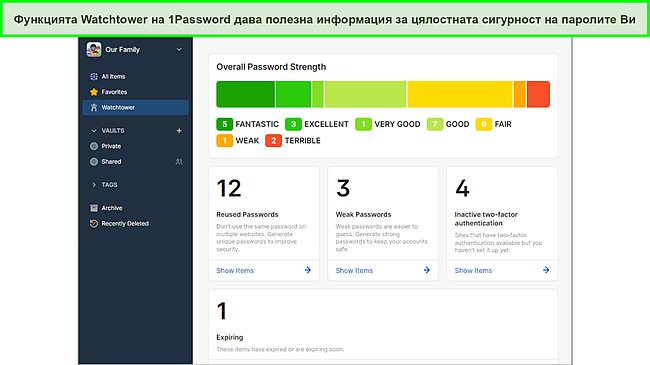This screenshot has width=650, height=365.
Task: Click the yellow Fair strength bar segment
Action: coord(460,94)
